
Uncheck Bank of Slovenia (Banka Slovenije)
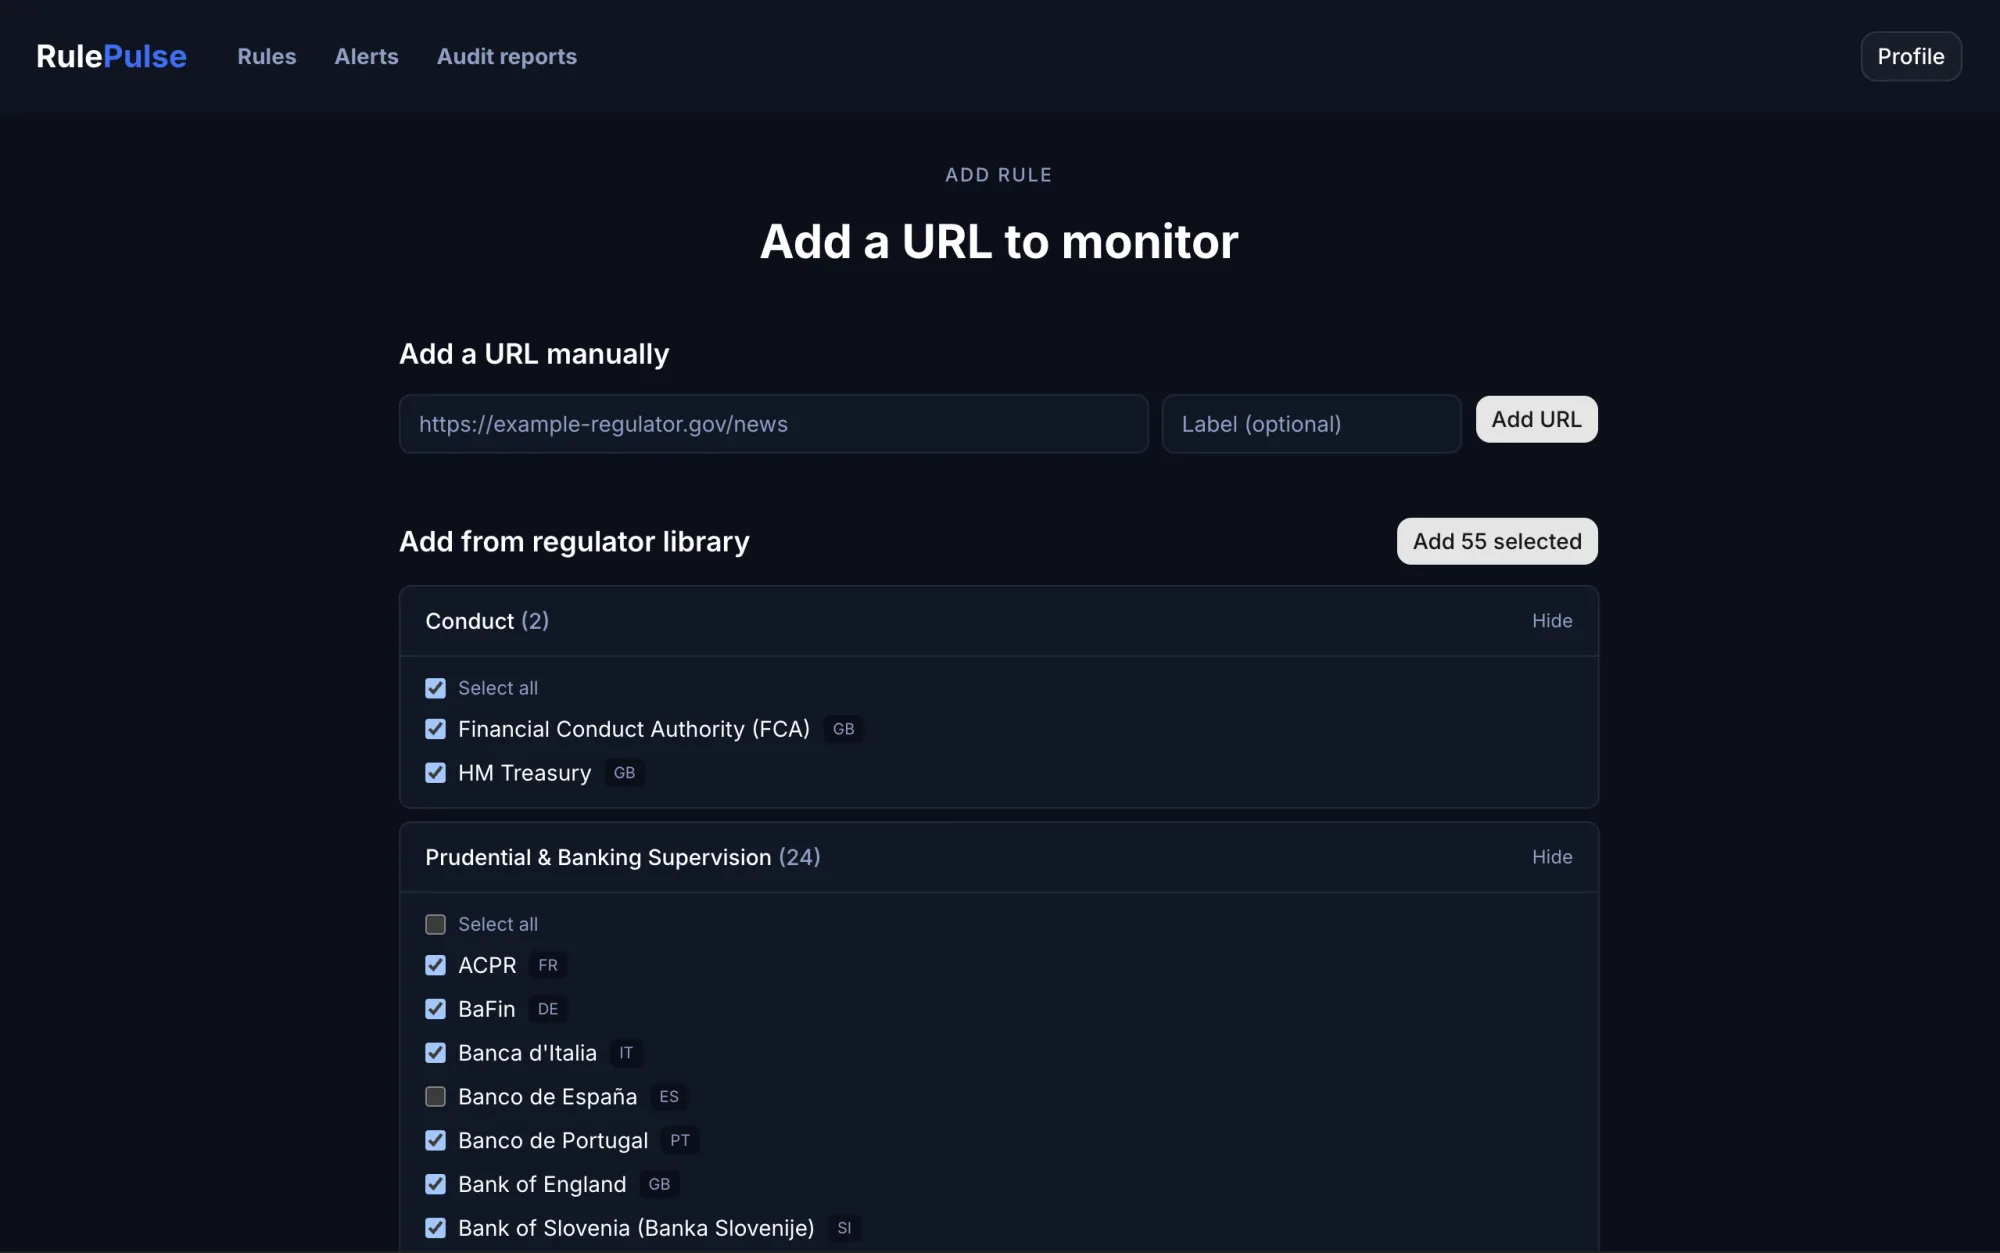pyautogui.click(x=435, y=1228)
